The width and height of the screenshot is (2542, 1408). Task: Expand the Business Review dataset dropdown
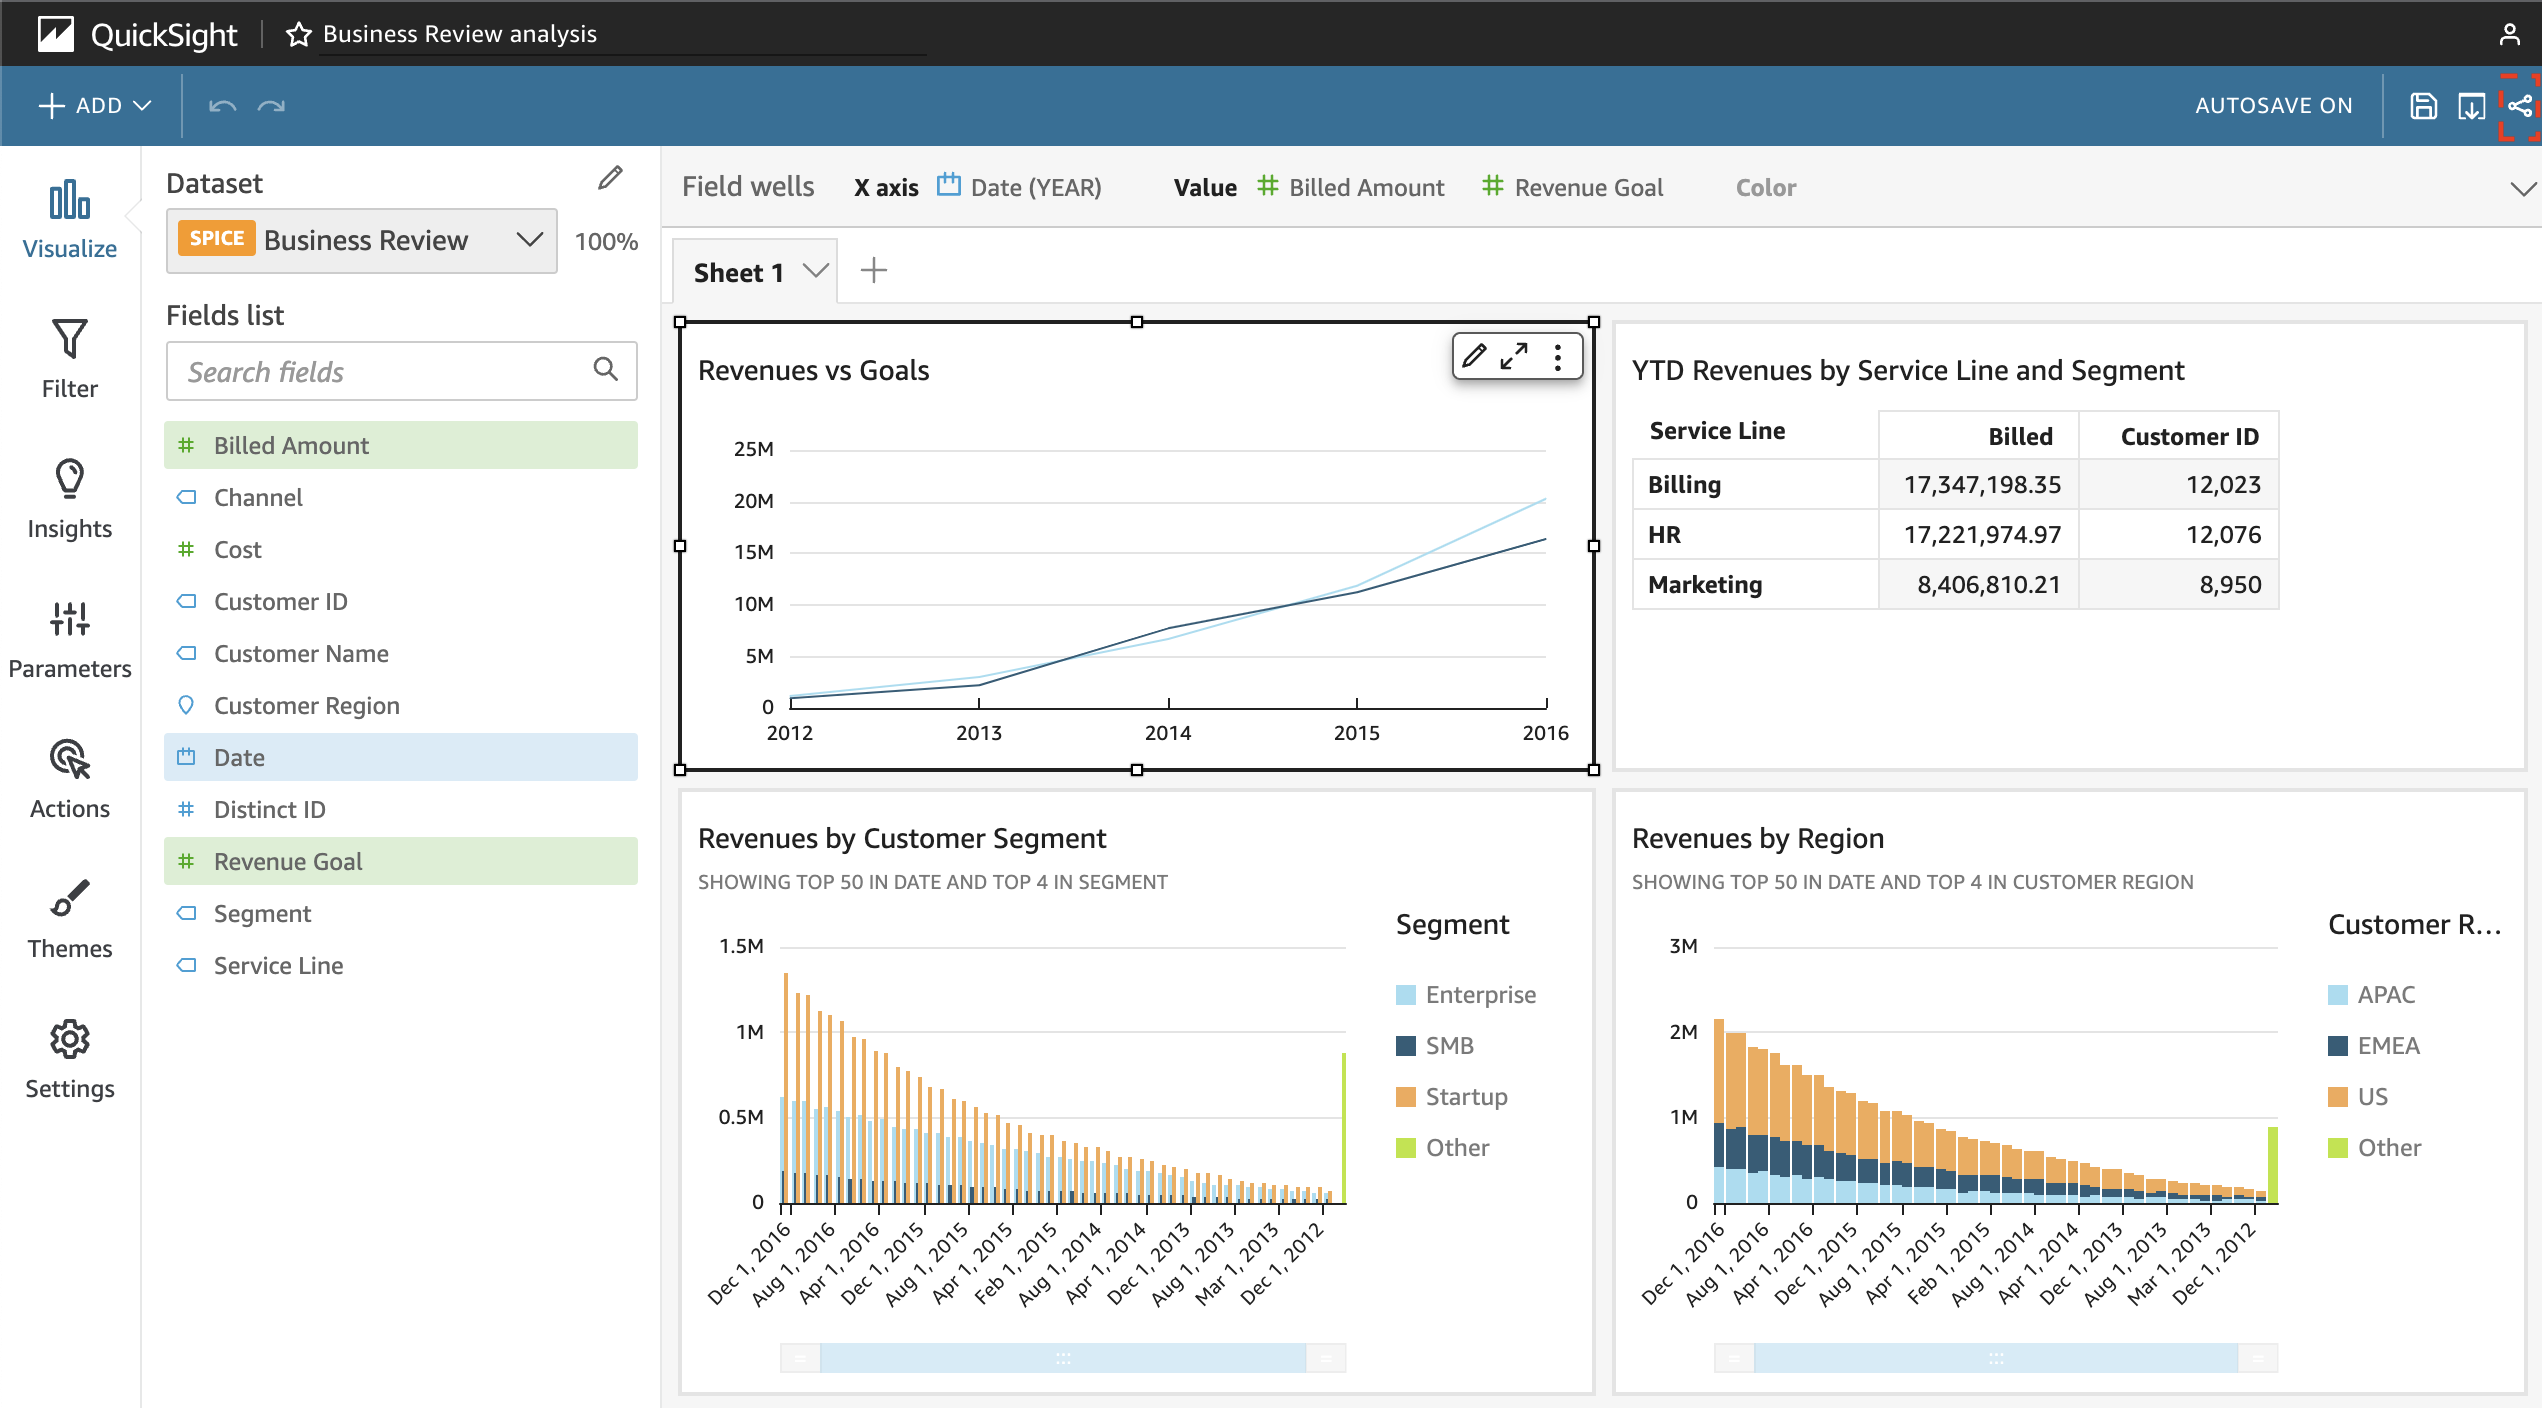tap(530, 240)
